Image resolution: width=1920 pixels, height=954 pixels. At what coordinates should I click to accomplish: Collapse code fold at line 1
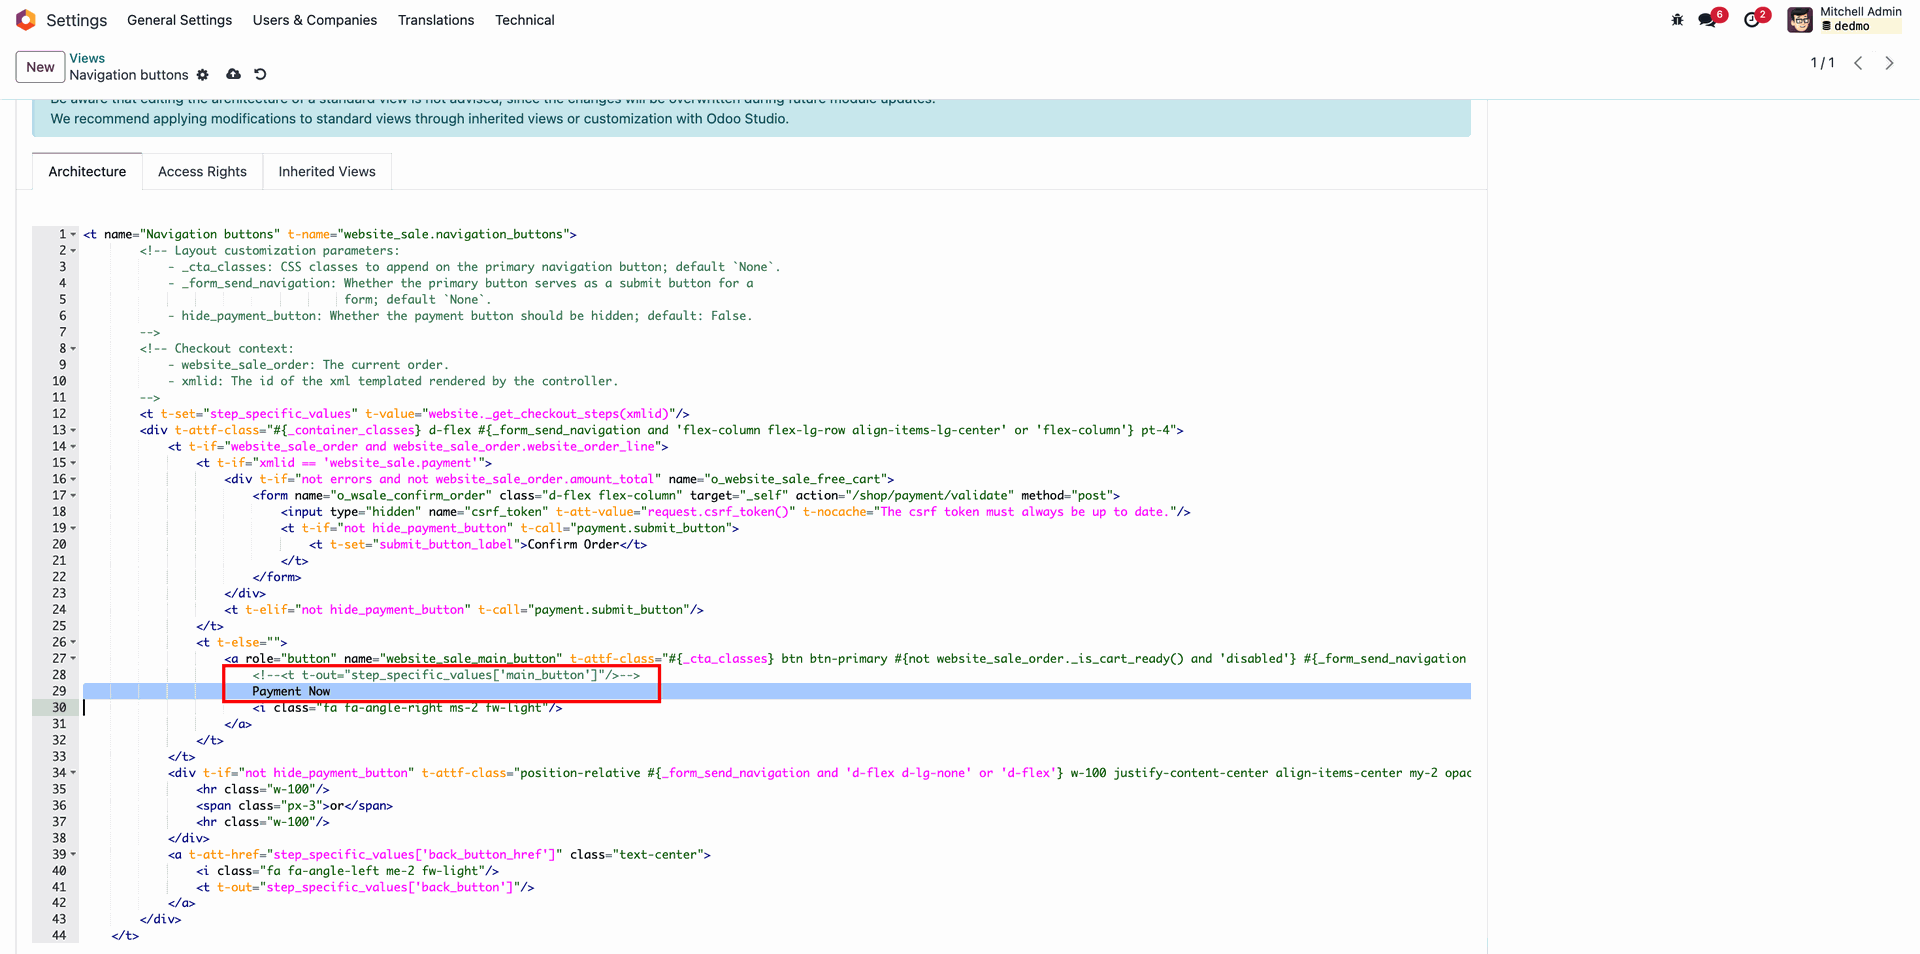click(x=73, y=235)
